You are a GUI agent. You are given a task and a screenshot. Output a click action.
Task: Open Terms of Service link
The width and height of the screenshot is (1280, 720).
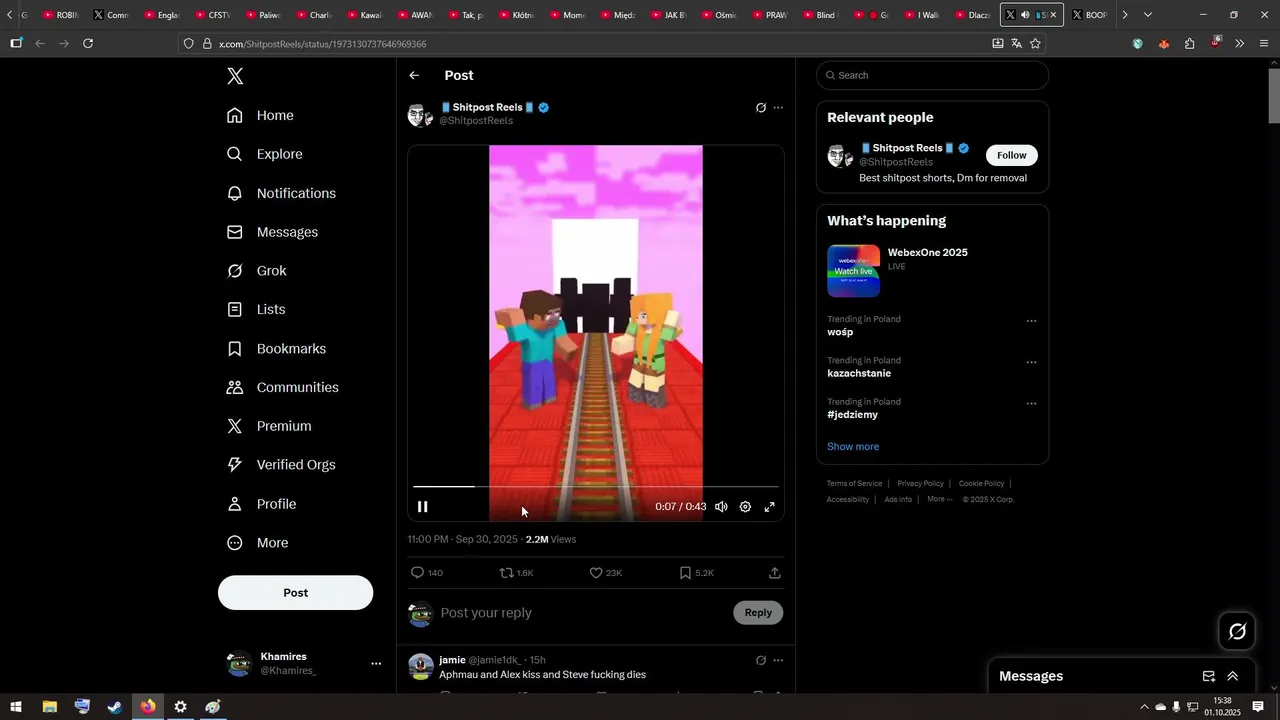(x=854, y=484)
